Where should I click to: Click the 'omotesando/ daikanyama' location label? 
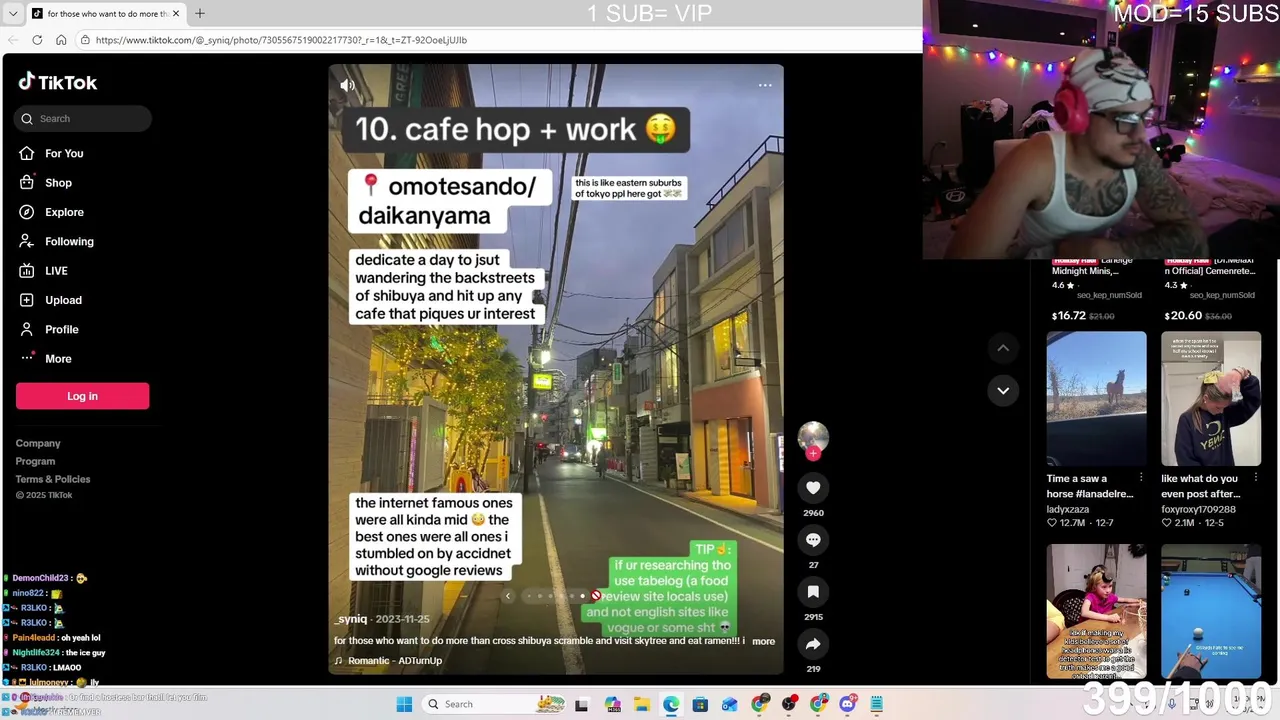(x=449, y=201)
